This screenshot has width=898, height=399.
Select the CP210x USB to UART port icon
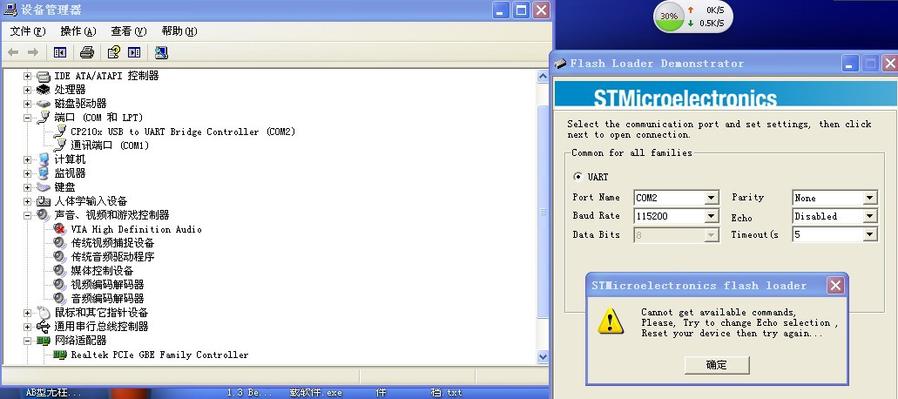[x=60, y=132]
